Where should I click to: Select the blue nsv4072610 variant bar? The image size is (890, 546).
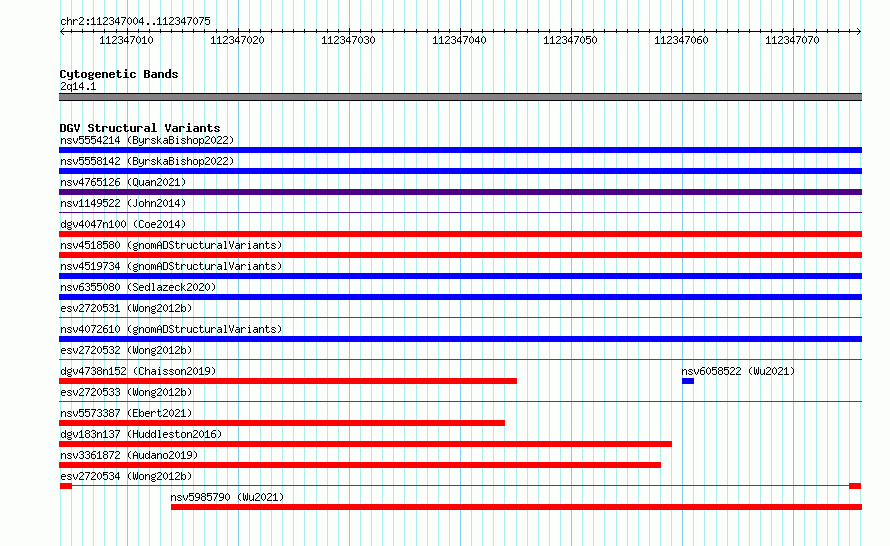[460, 339]
